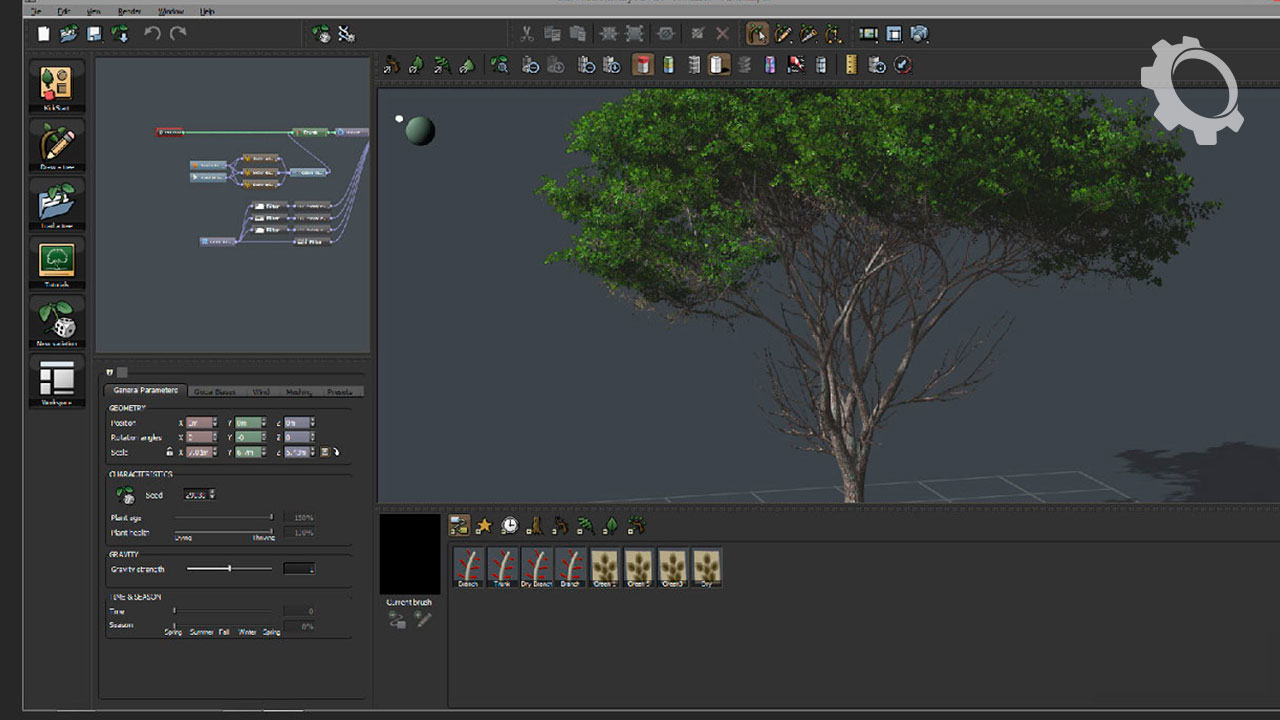
Task: Click the New file icon in toolbar
Action: click(44, 34)
